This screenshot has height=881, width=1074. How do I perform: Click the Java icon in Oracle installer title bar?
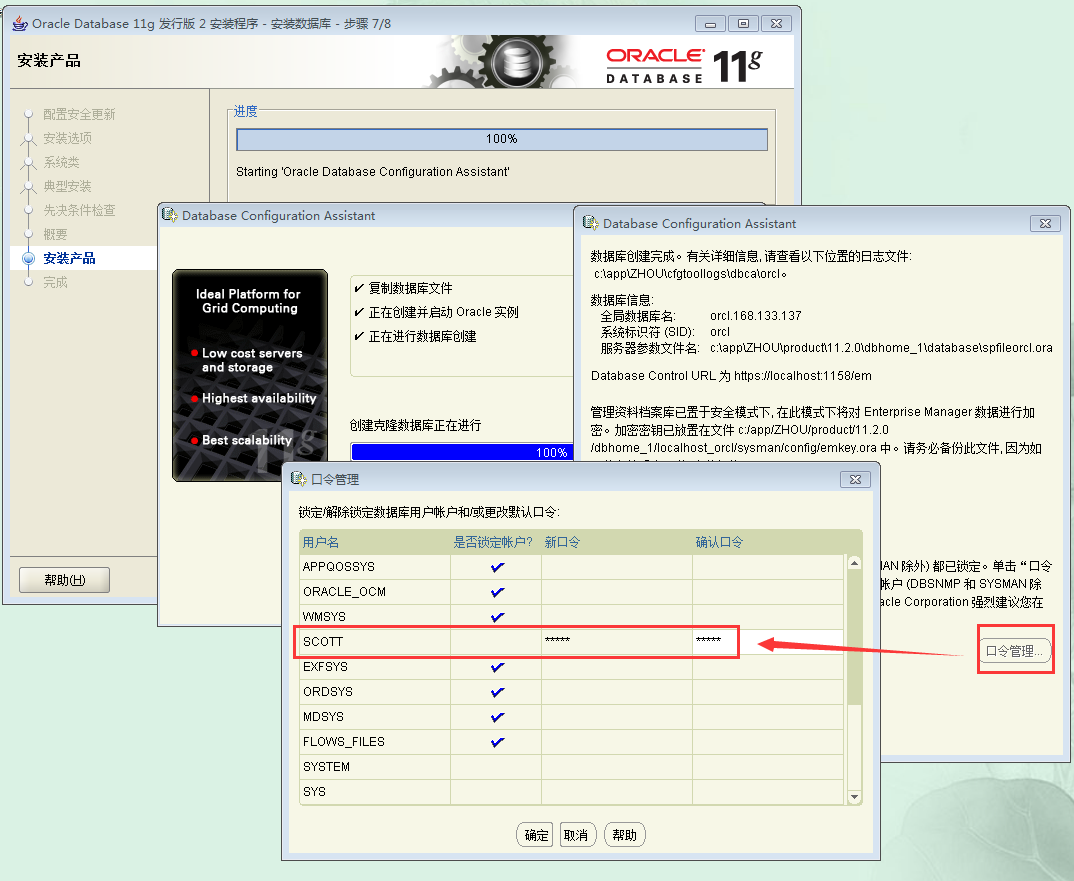(21, 23)
